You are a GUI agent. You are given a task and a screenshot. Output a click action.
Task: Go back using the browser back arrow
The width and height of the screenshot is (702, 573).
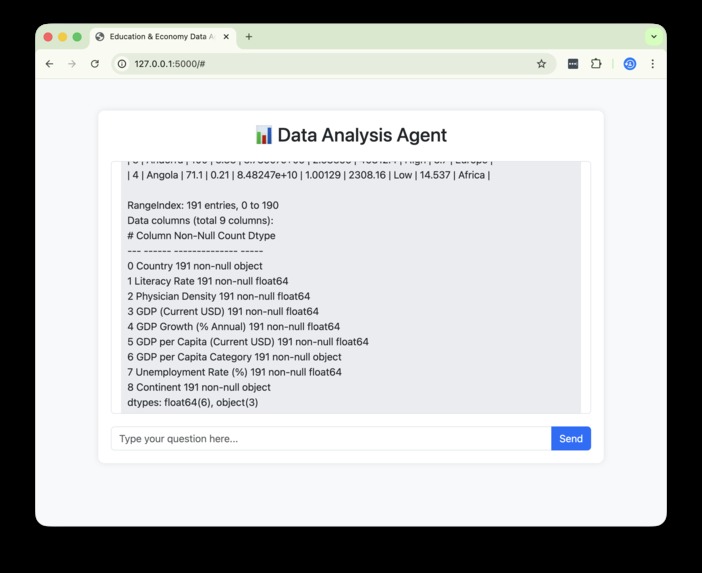click(49, 64)
